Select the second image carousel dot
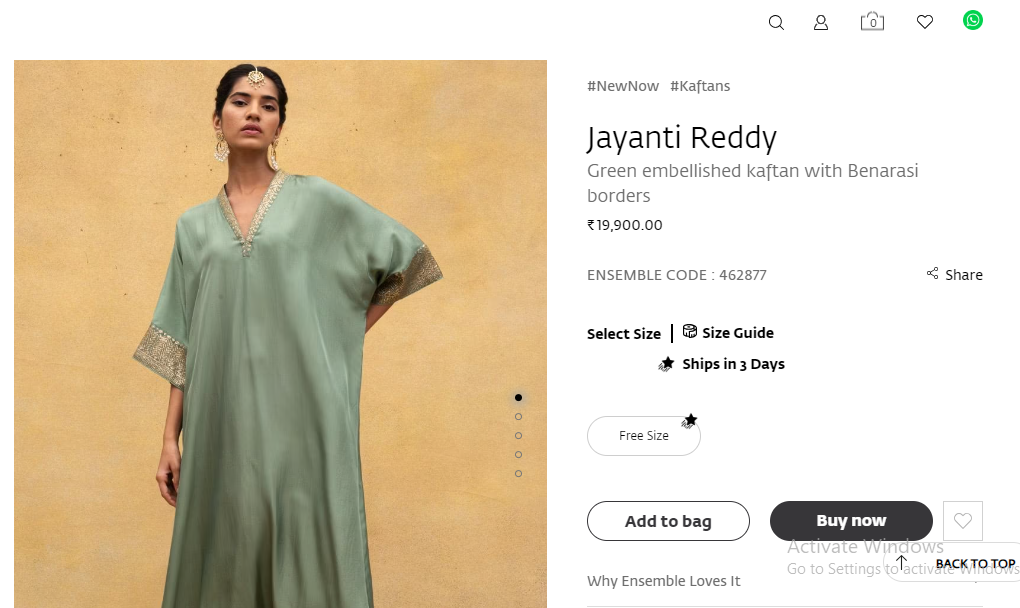1020x608 pixels. (518, 417)
